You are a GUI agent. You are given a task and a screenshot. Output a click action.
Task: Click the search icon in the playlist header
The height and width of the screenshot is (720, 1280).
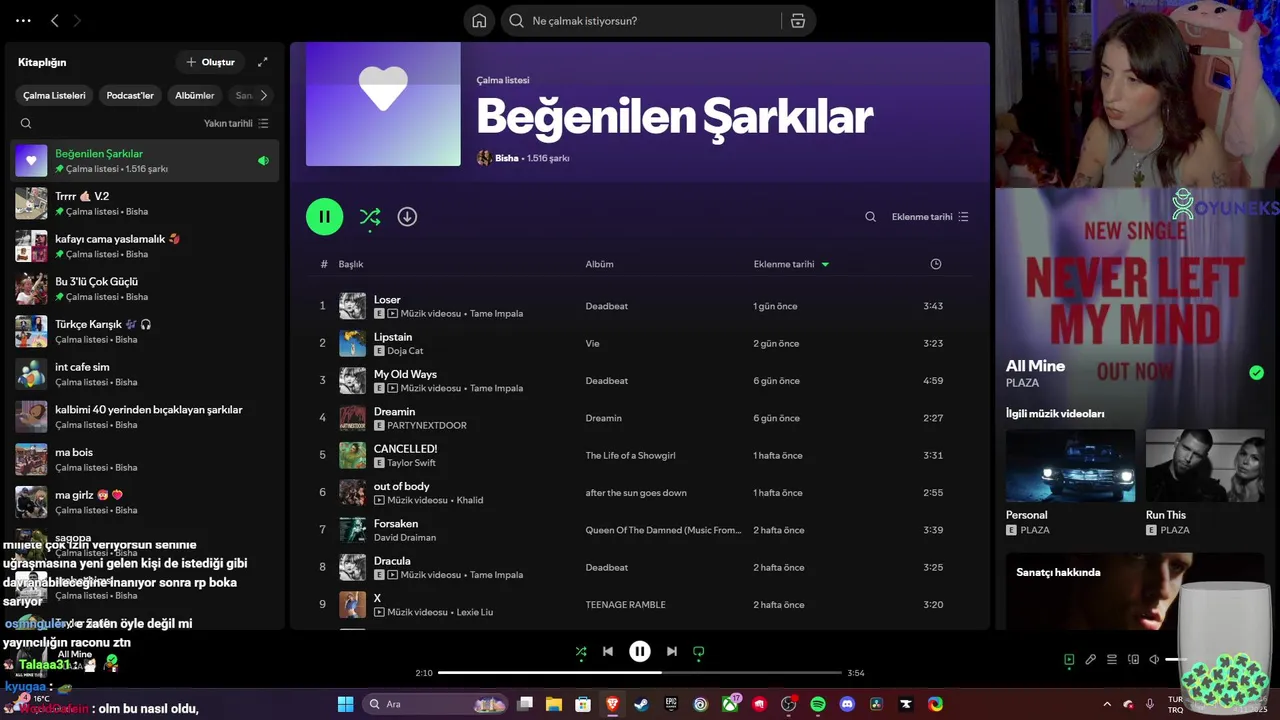click(870, 217)
